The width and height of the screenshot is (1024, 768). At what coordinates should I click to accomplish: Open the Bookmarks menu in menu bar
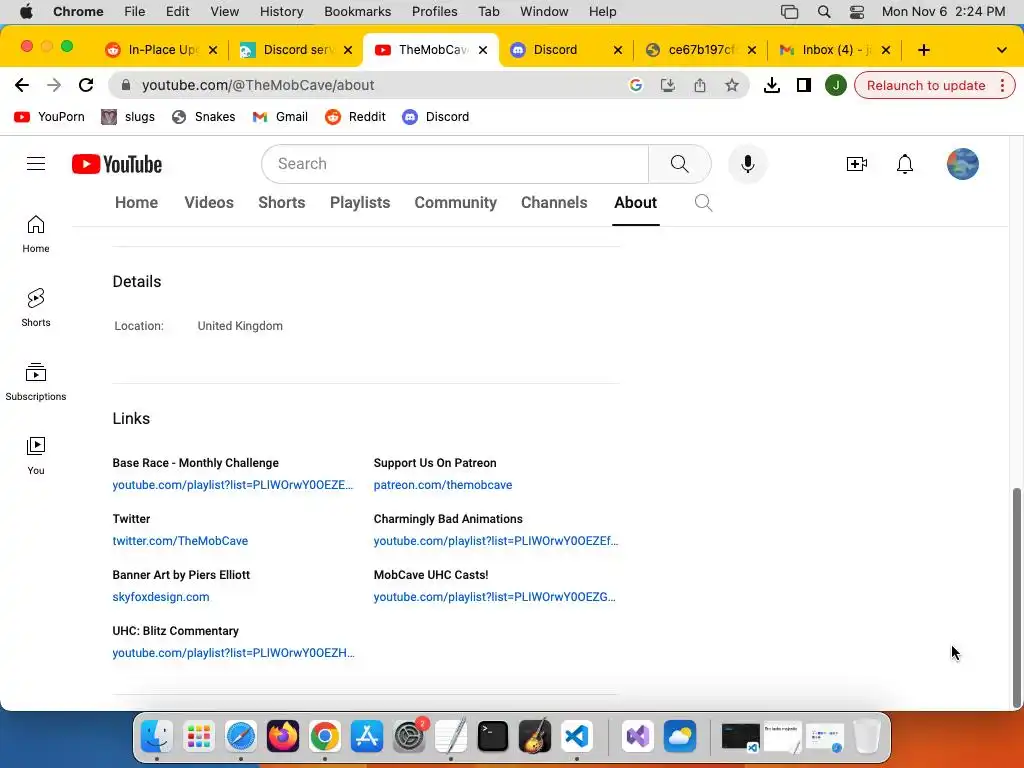coord(357,12)
